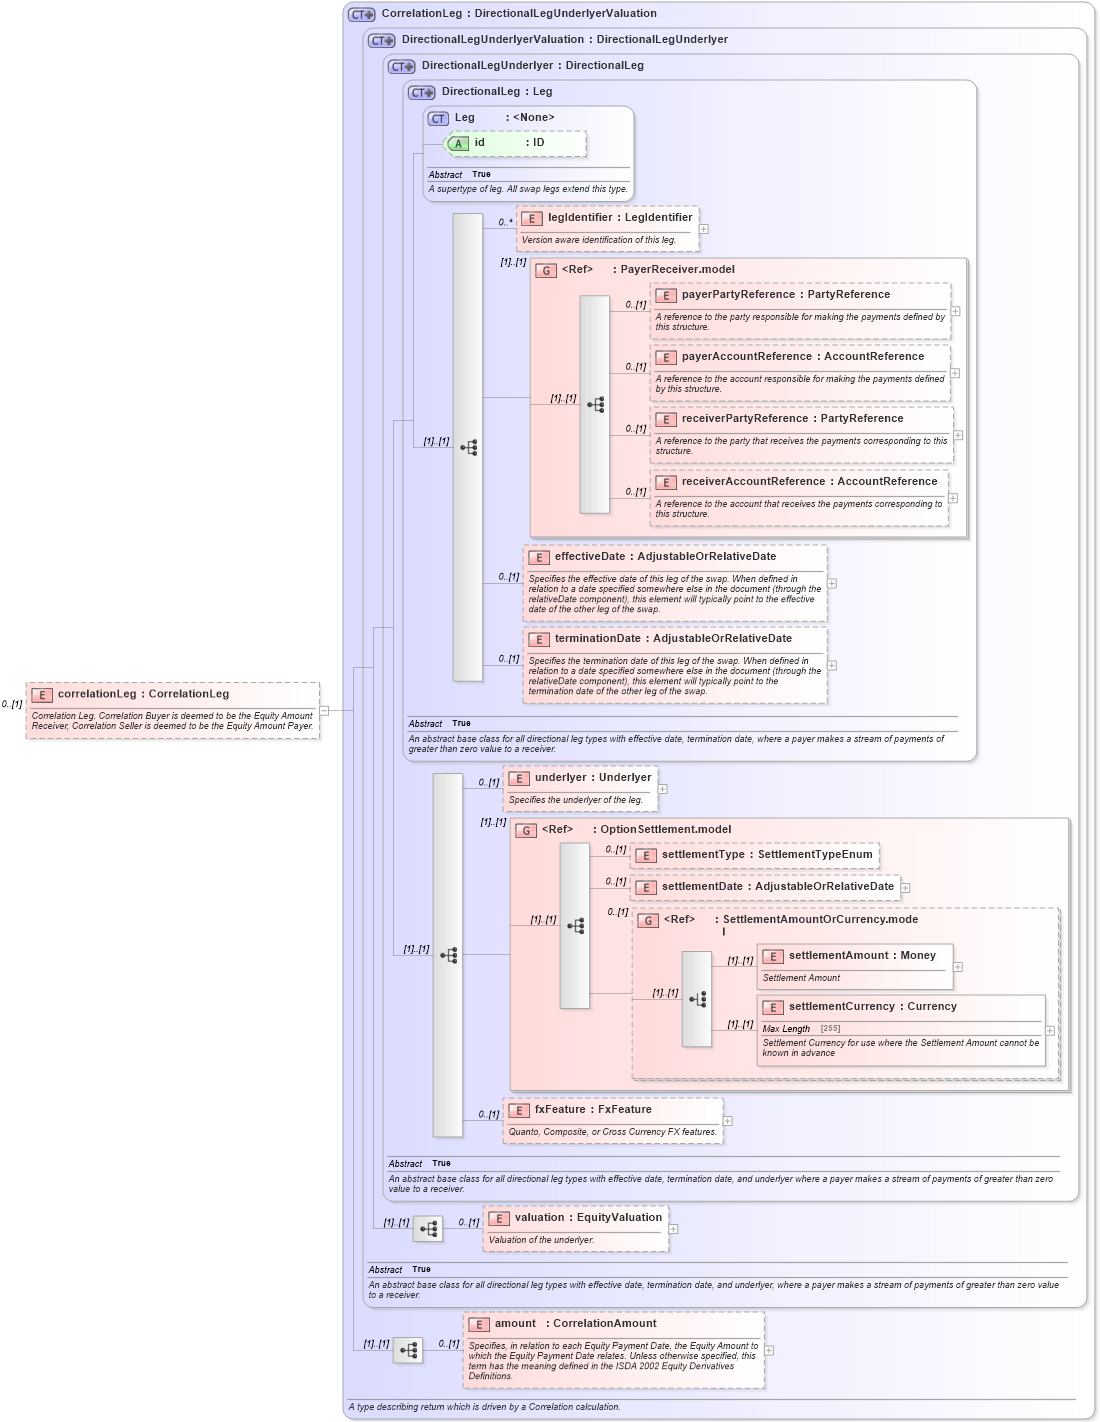Select the settlementCurrency : Currency element
1100x1422 pixels.
pos(872,1007)
